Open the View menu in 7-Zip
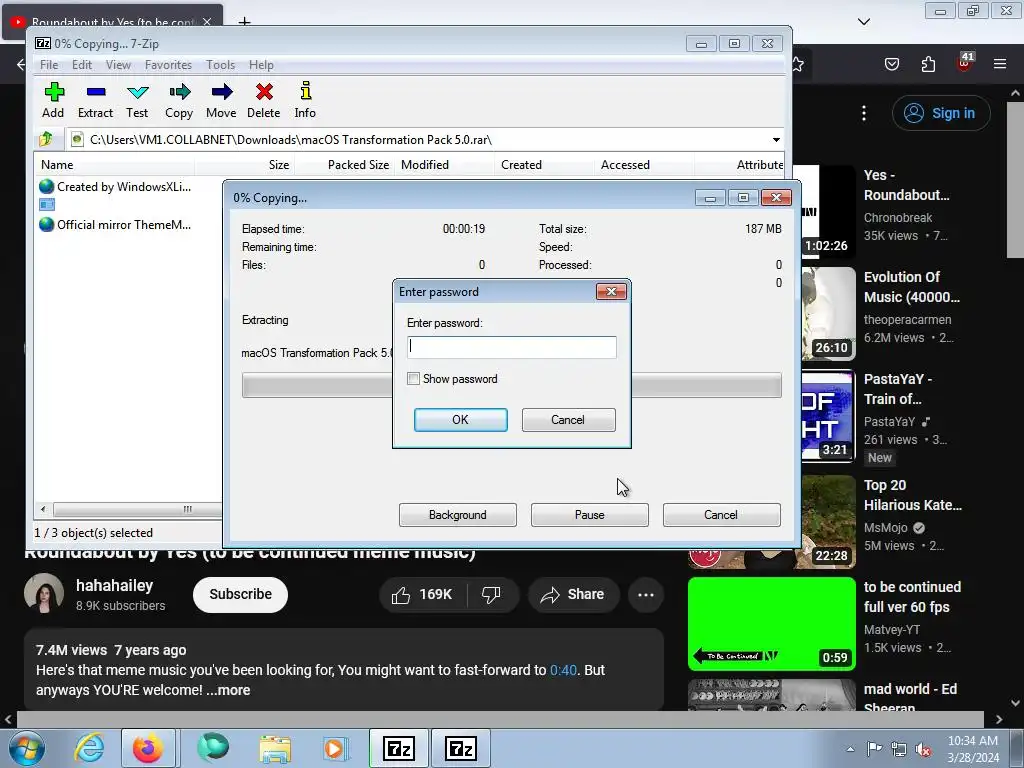 click(x=118, y=65)
